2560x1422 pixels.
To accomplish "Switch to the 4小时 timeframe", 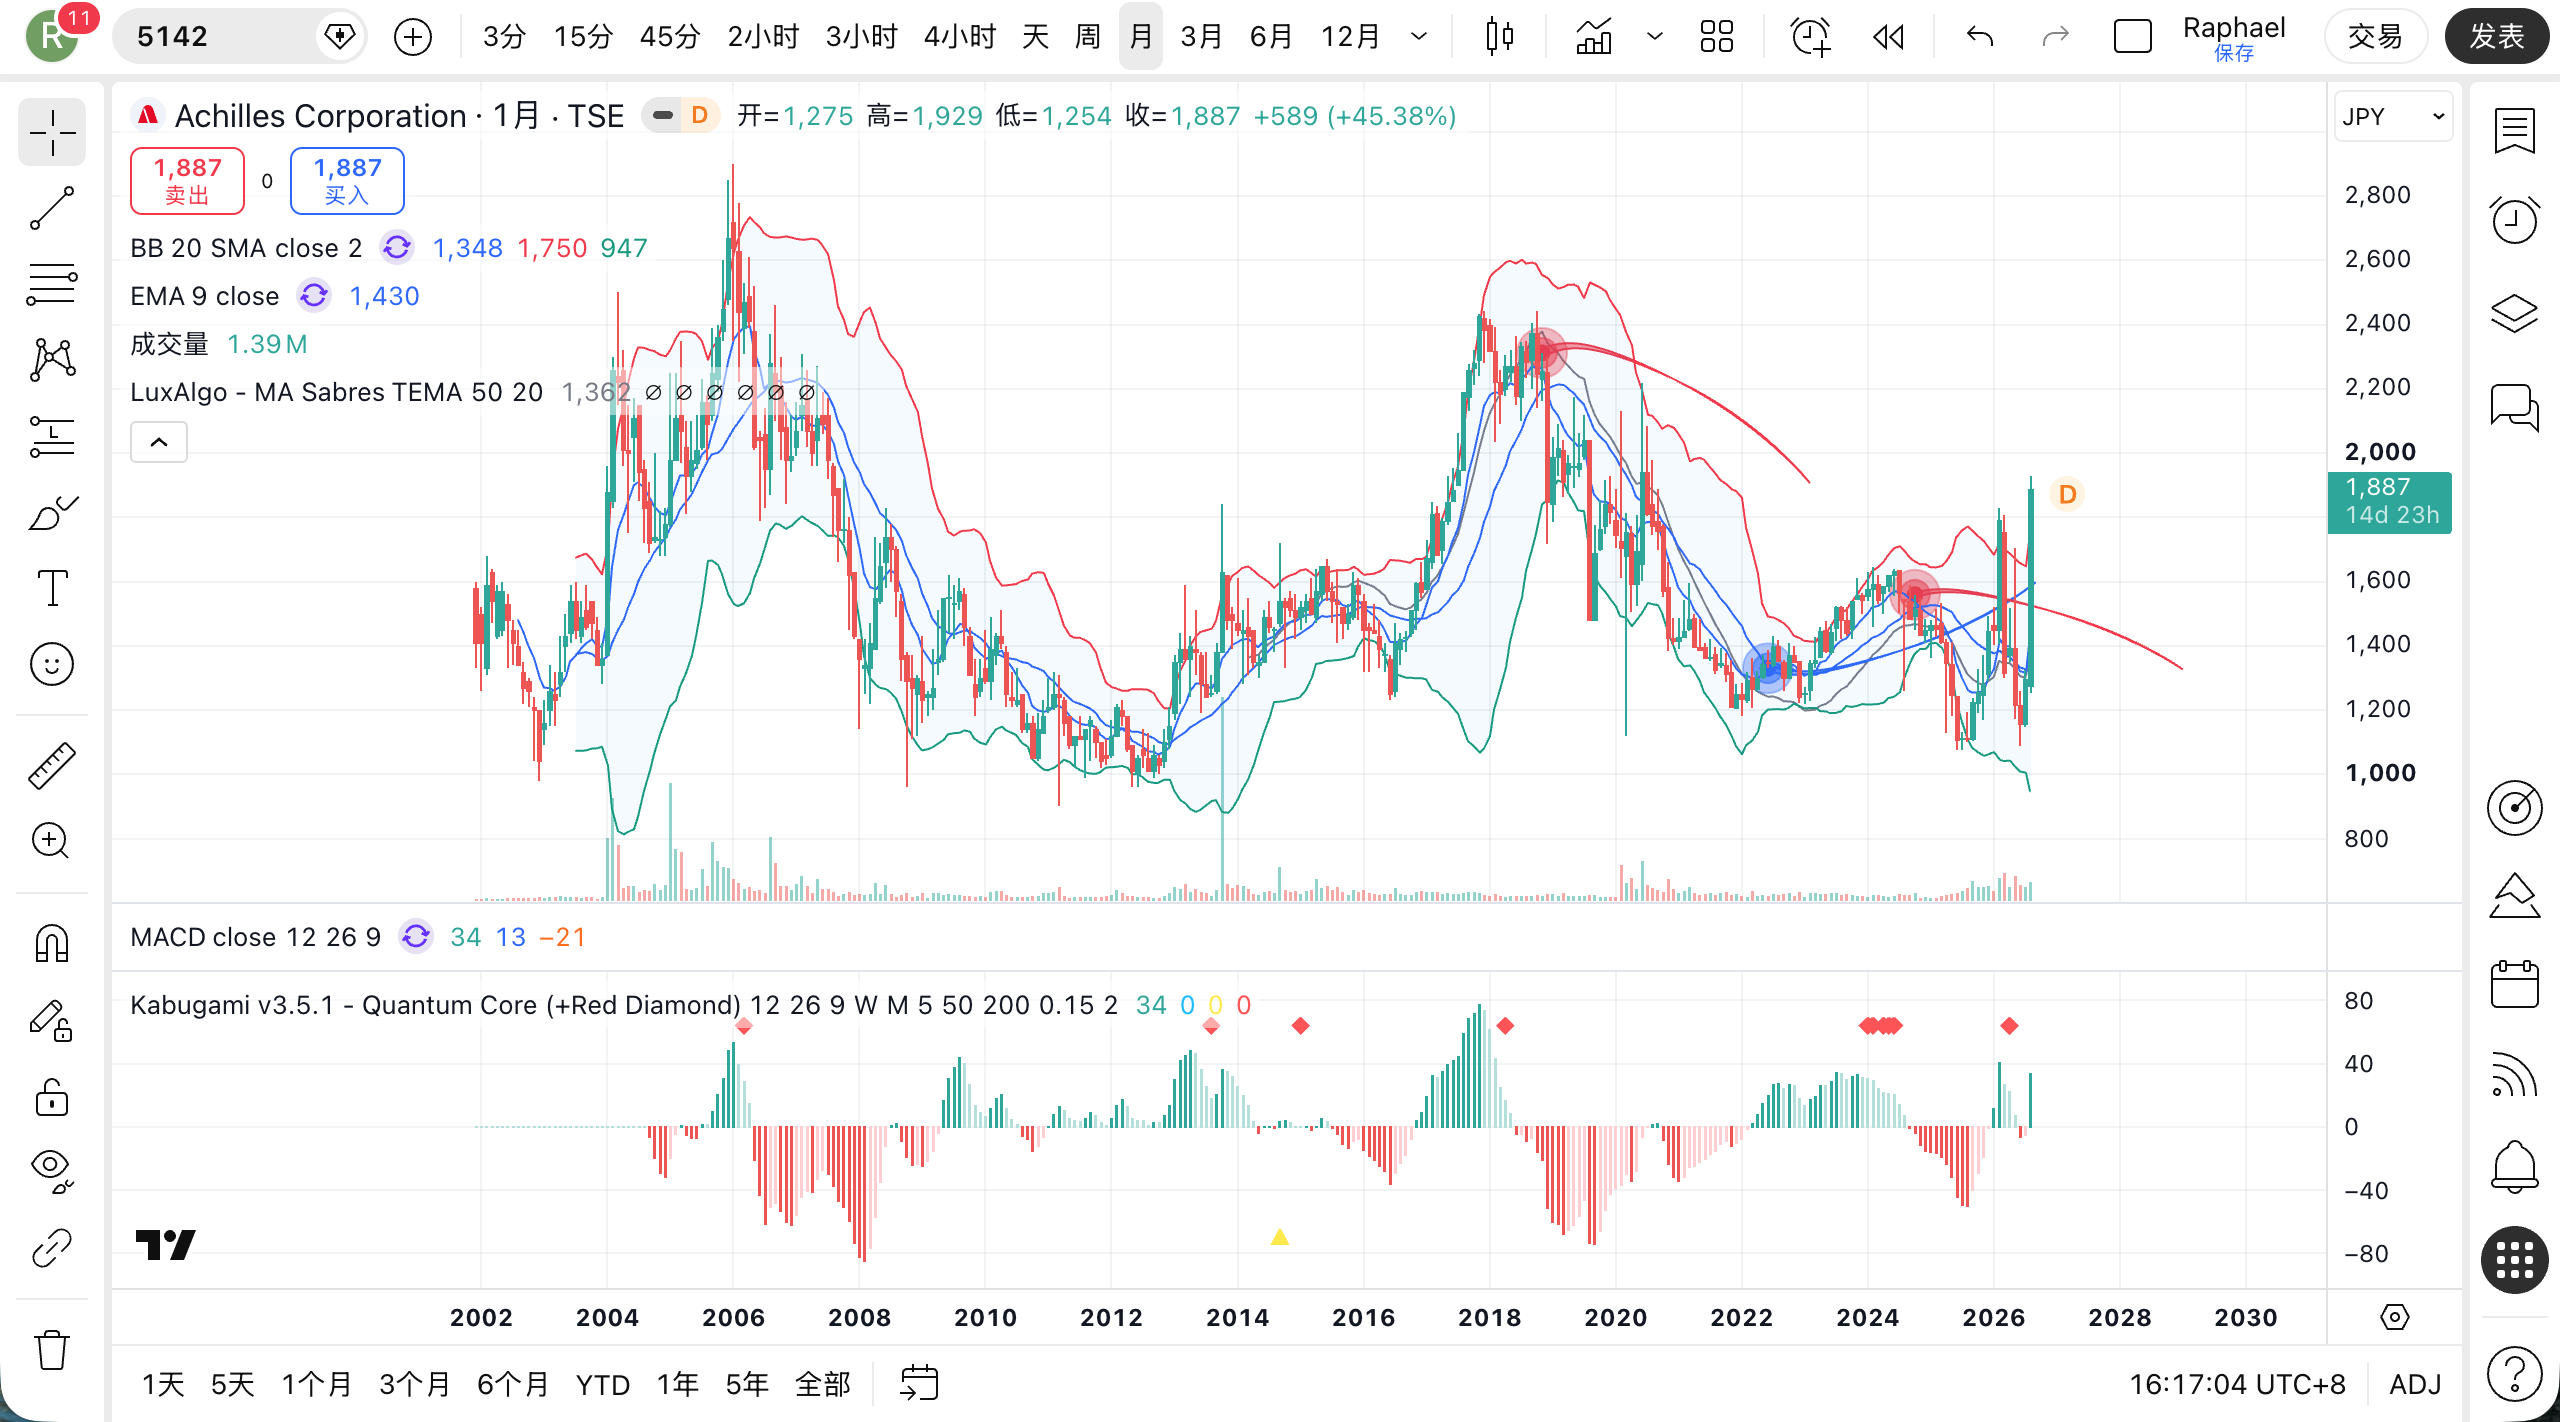I will point(960,37).
